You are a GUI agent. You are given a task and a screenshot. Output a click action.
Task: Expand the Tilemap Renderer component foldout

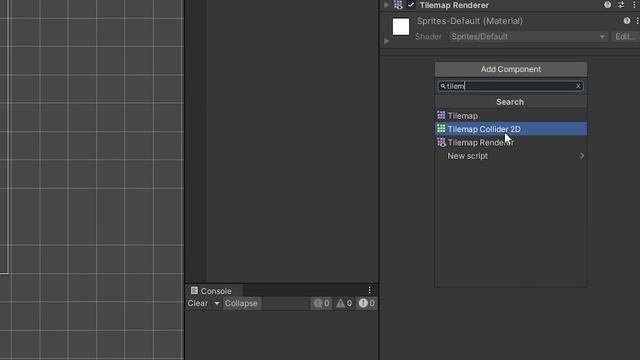tap(387, 5)
